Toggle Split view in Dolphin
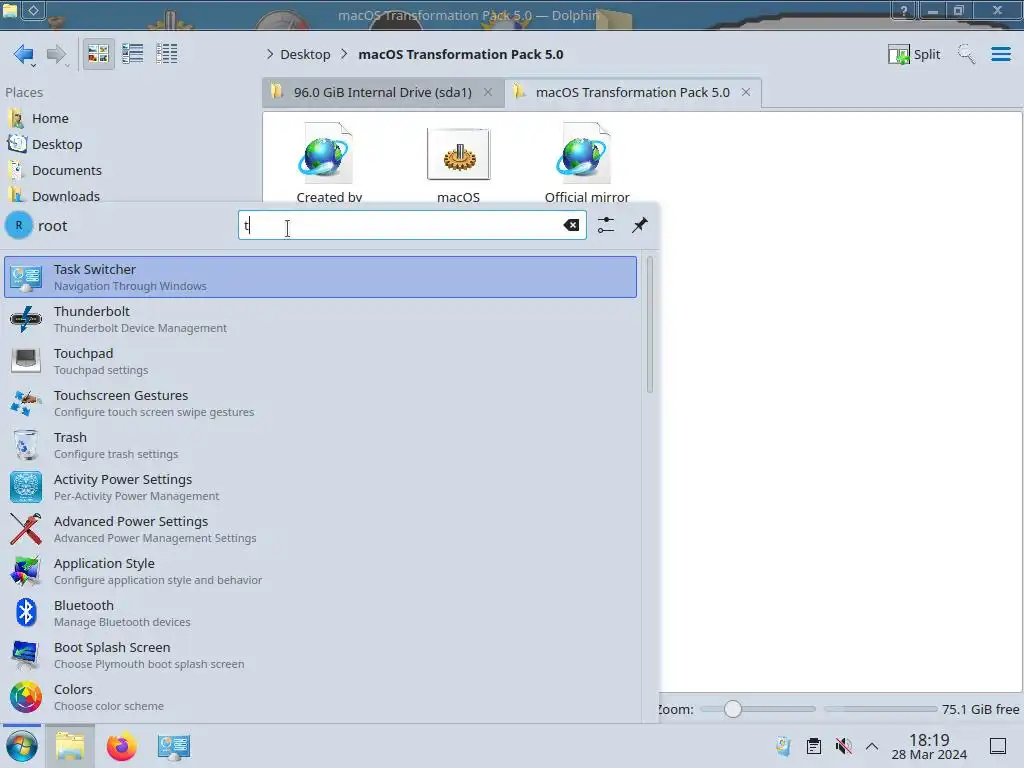 914,54
